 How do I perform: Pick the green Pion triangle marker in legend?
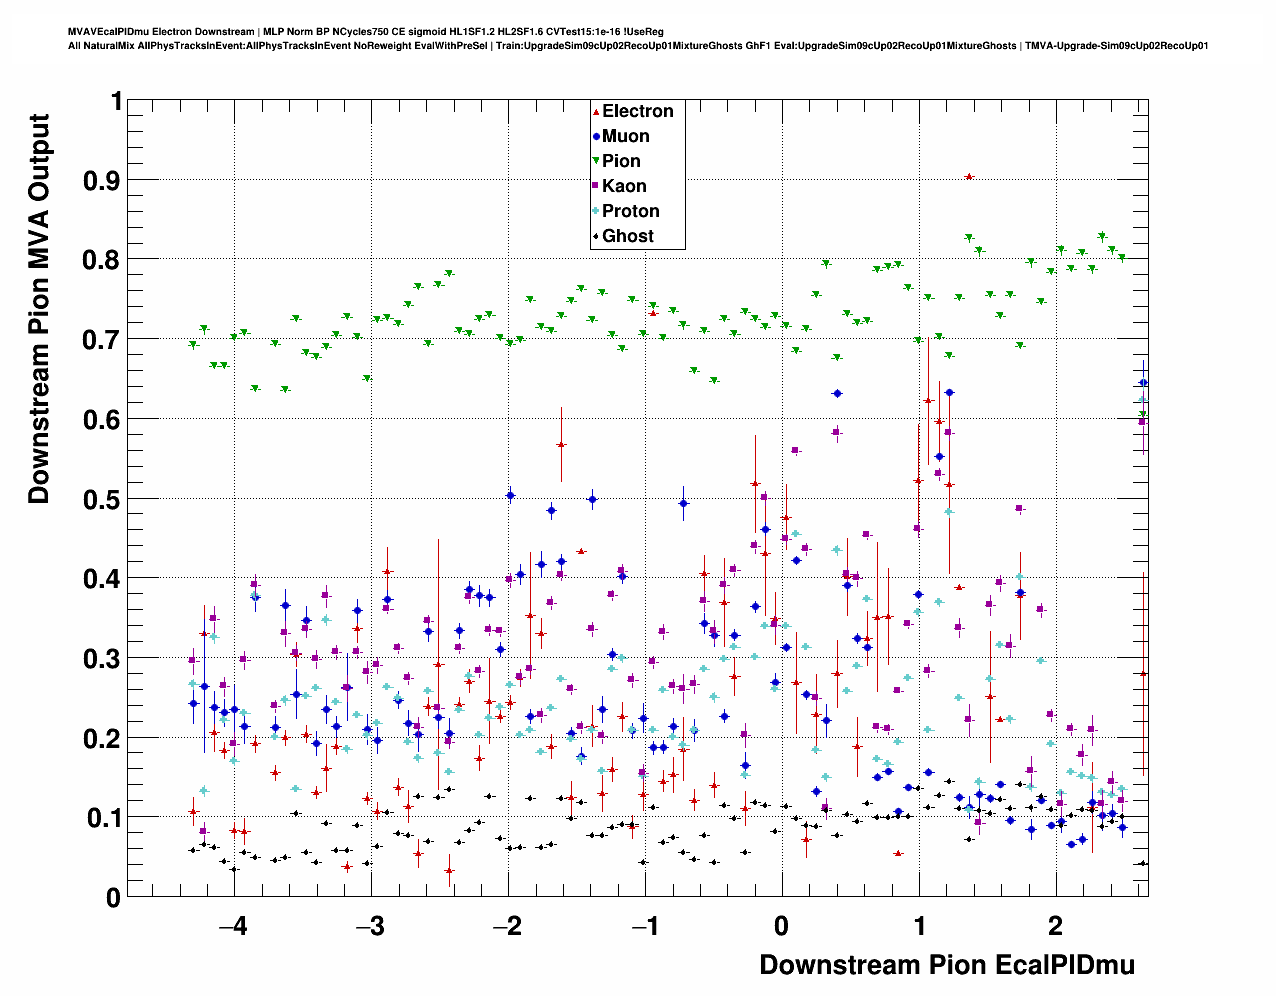point(596,161)
